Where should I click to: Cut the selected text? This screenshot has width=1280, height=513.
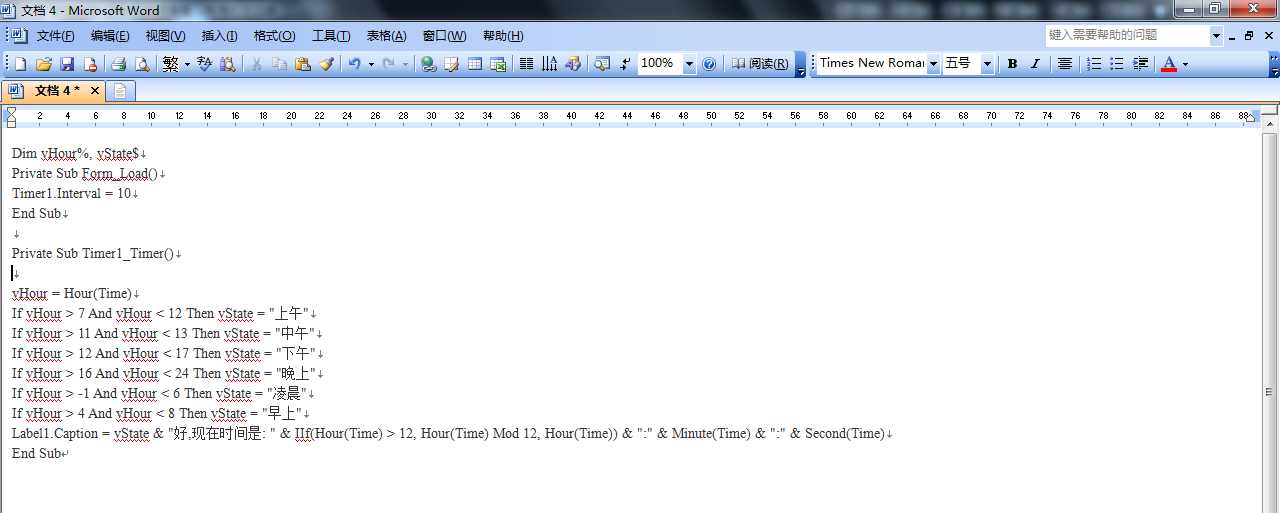(256, 63)
